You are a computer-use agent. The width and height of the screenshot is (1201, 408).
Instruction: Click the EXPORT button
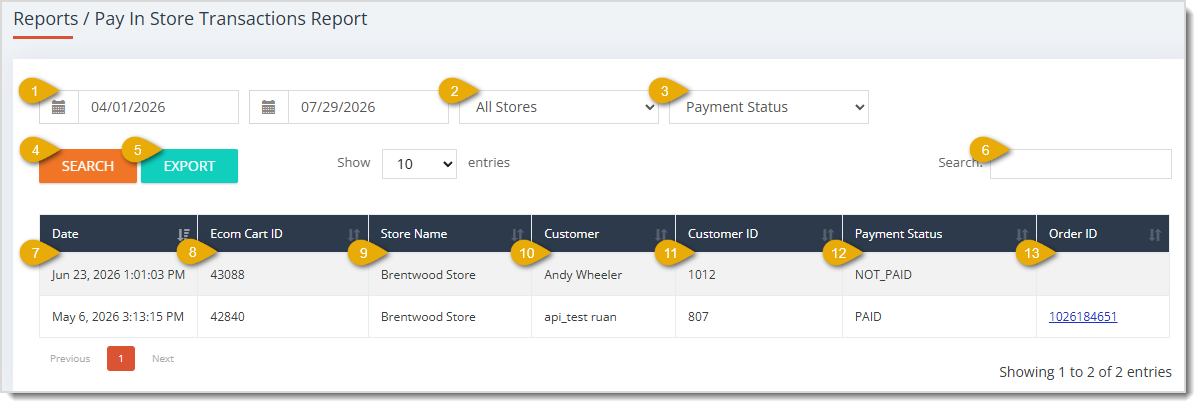click(x=189, y=166)
